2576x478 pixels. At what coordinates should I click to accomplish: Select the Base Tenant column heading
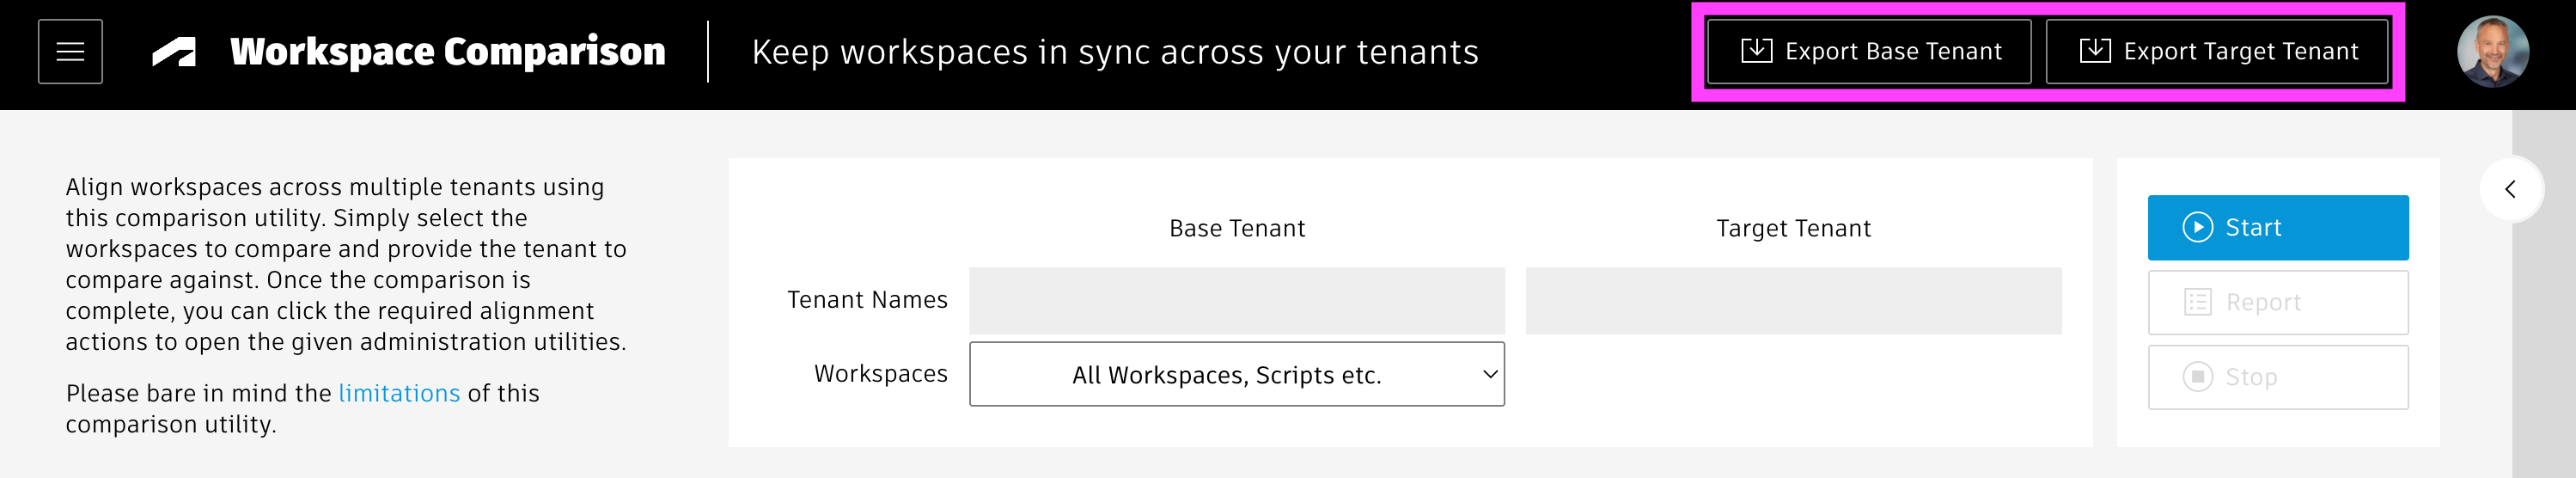(x=1236, y=229)
